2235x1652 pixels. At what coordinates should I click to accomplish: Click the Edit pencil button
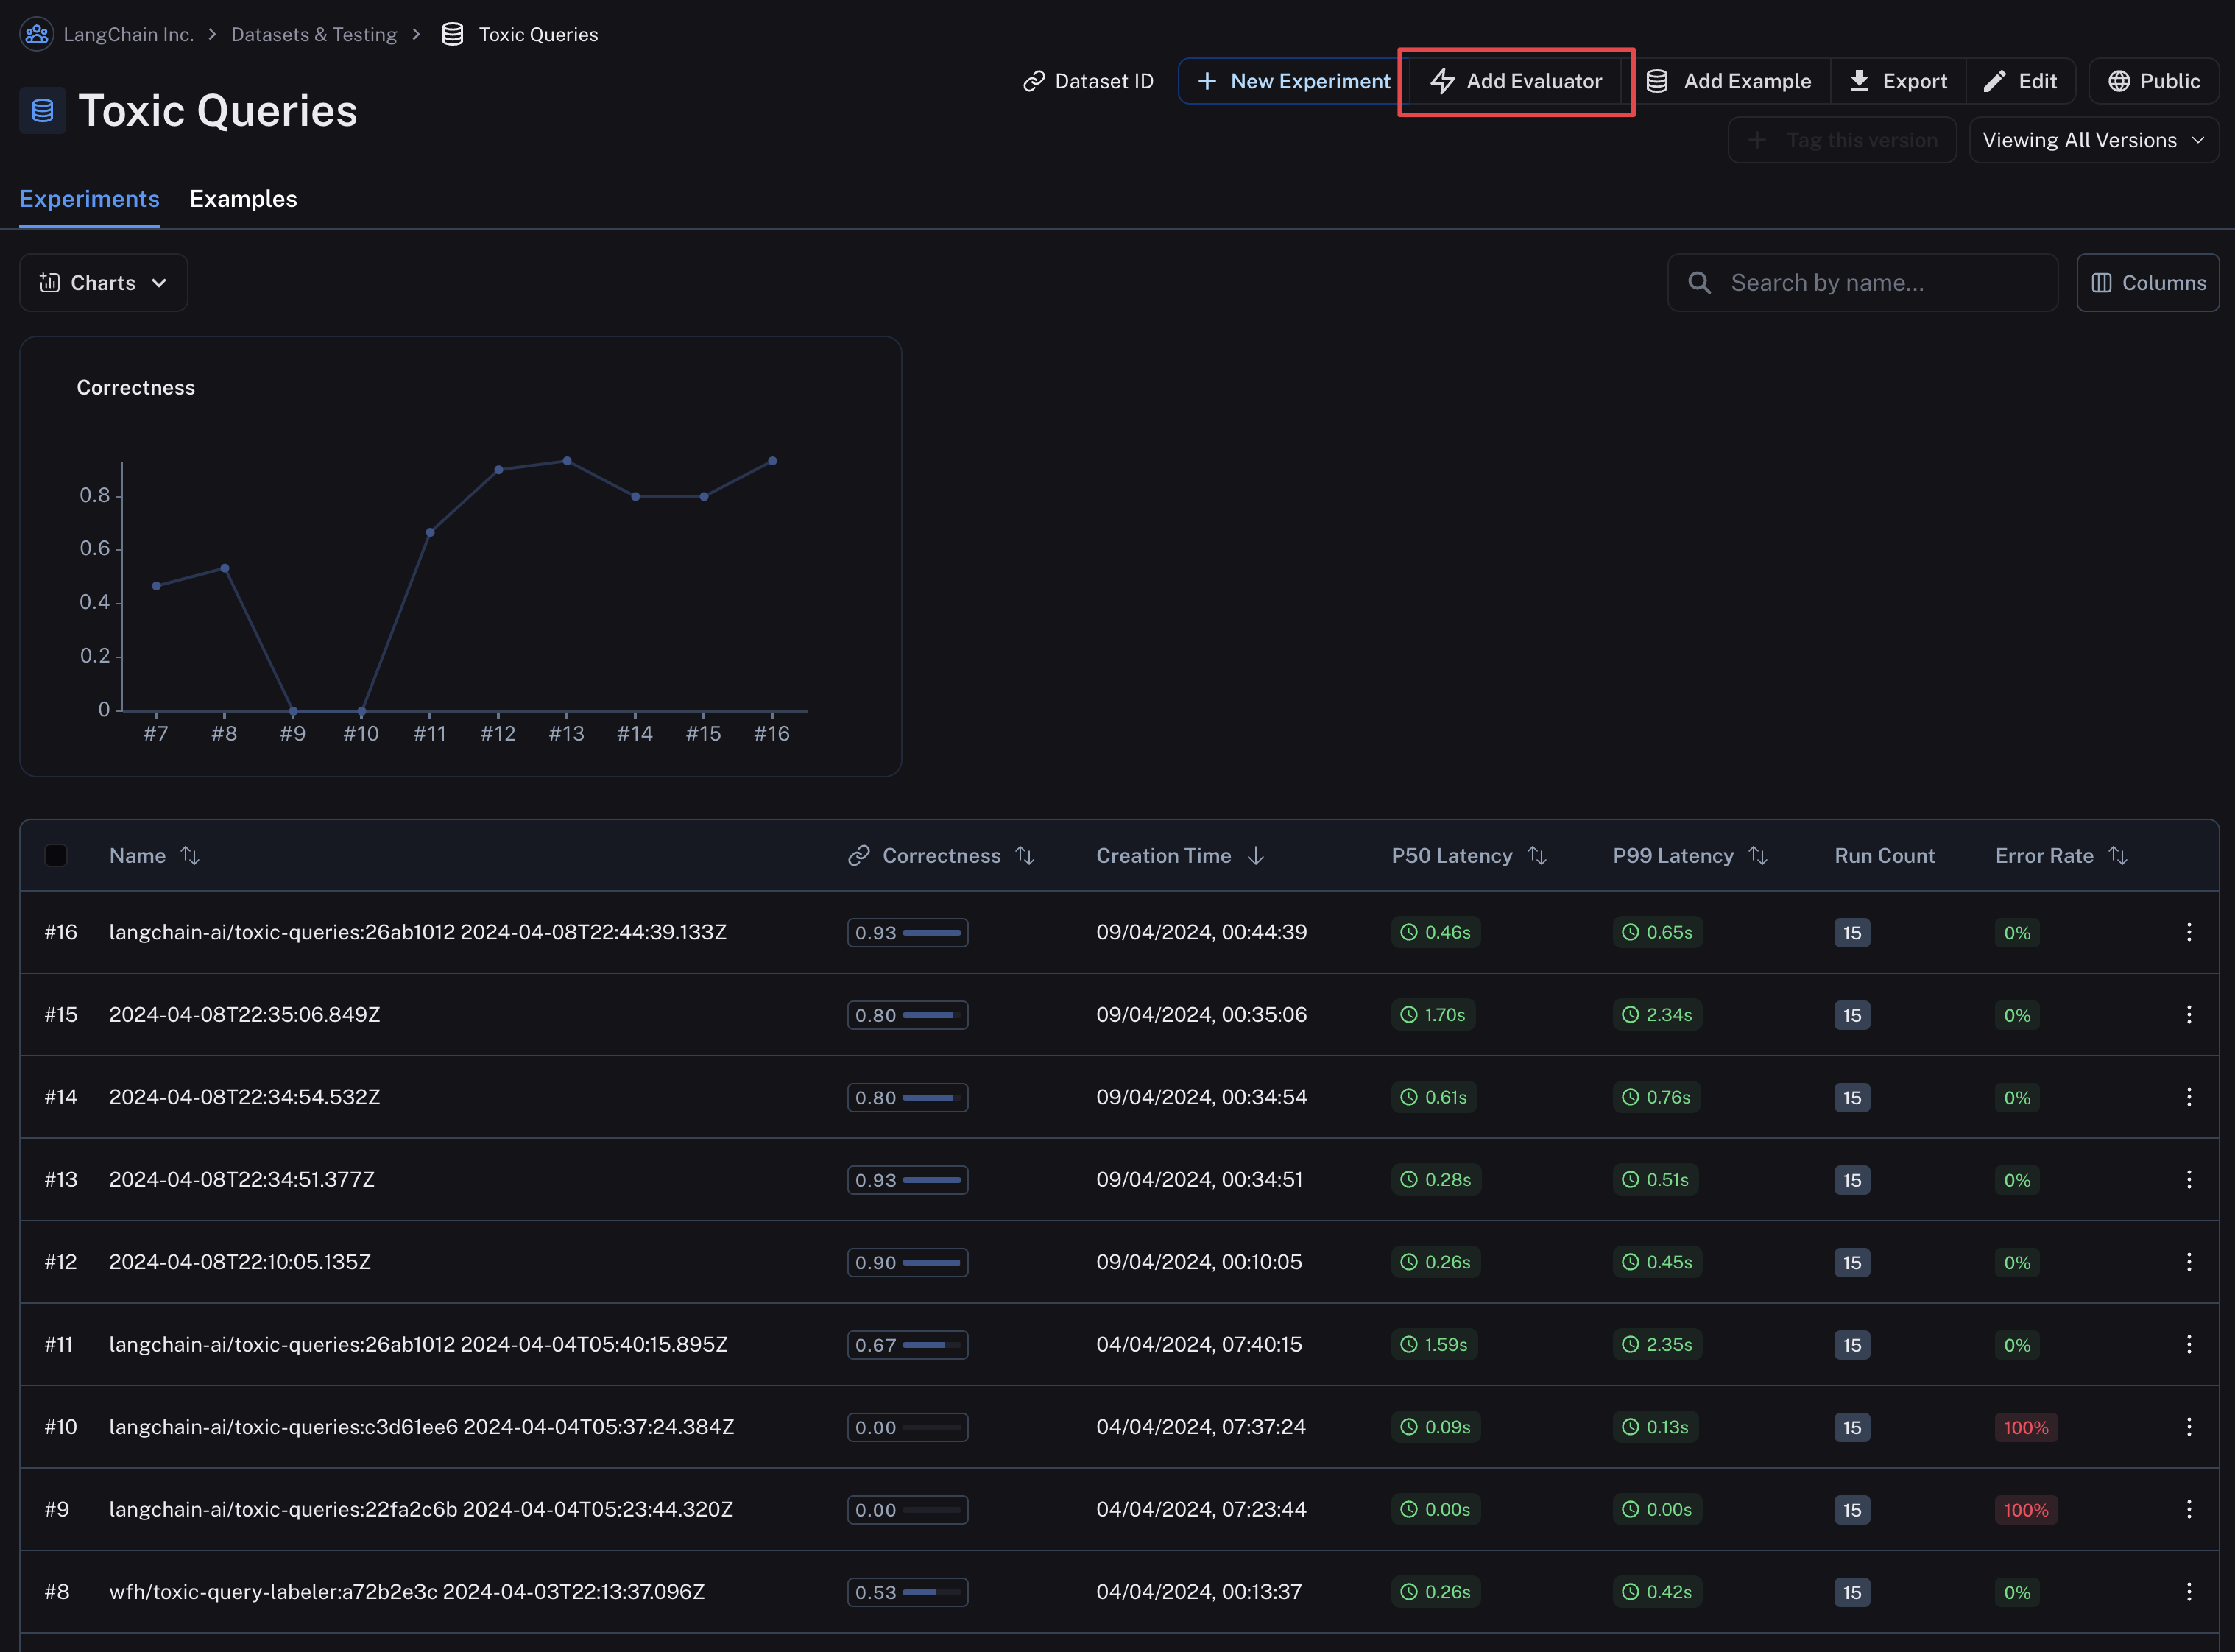point(2020,81)
